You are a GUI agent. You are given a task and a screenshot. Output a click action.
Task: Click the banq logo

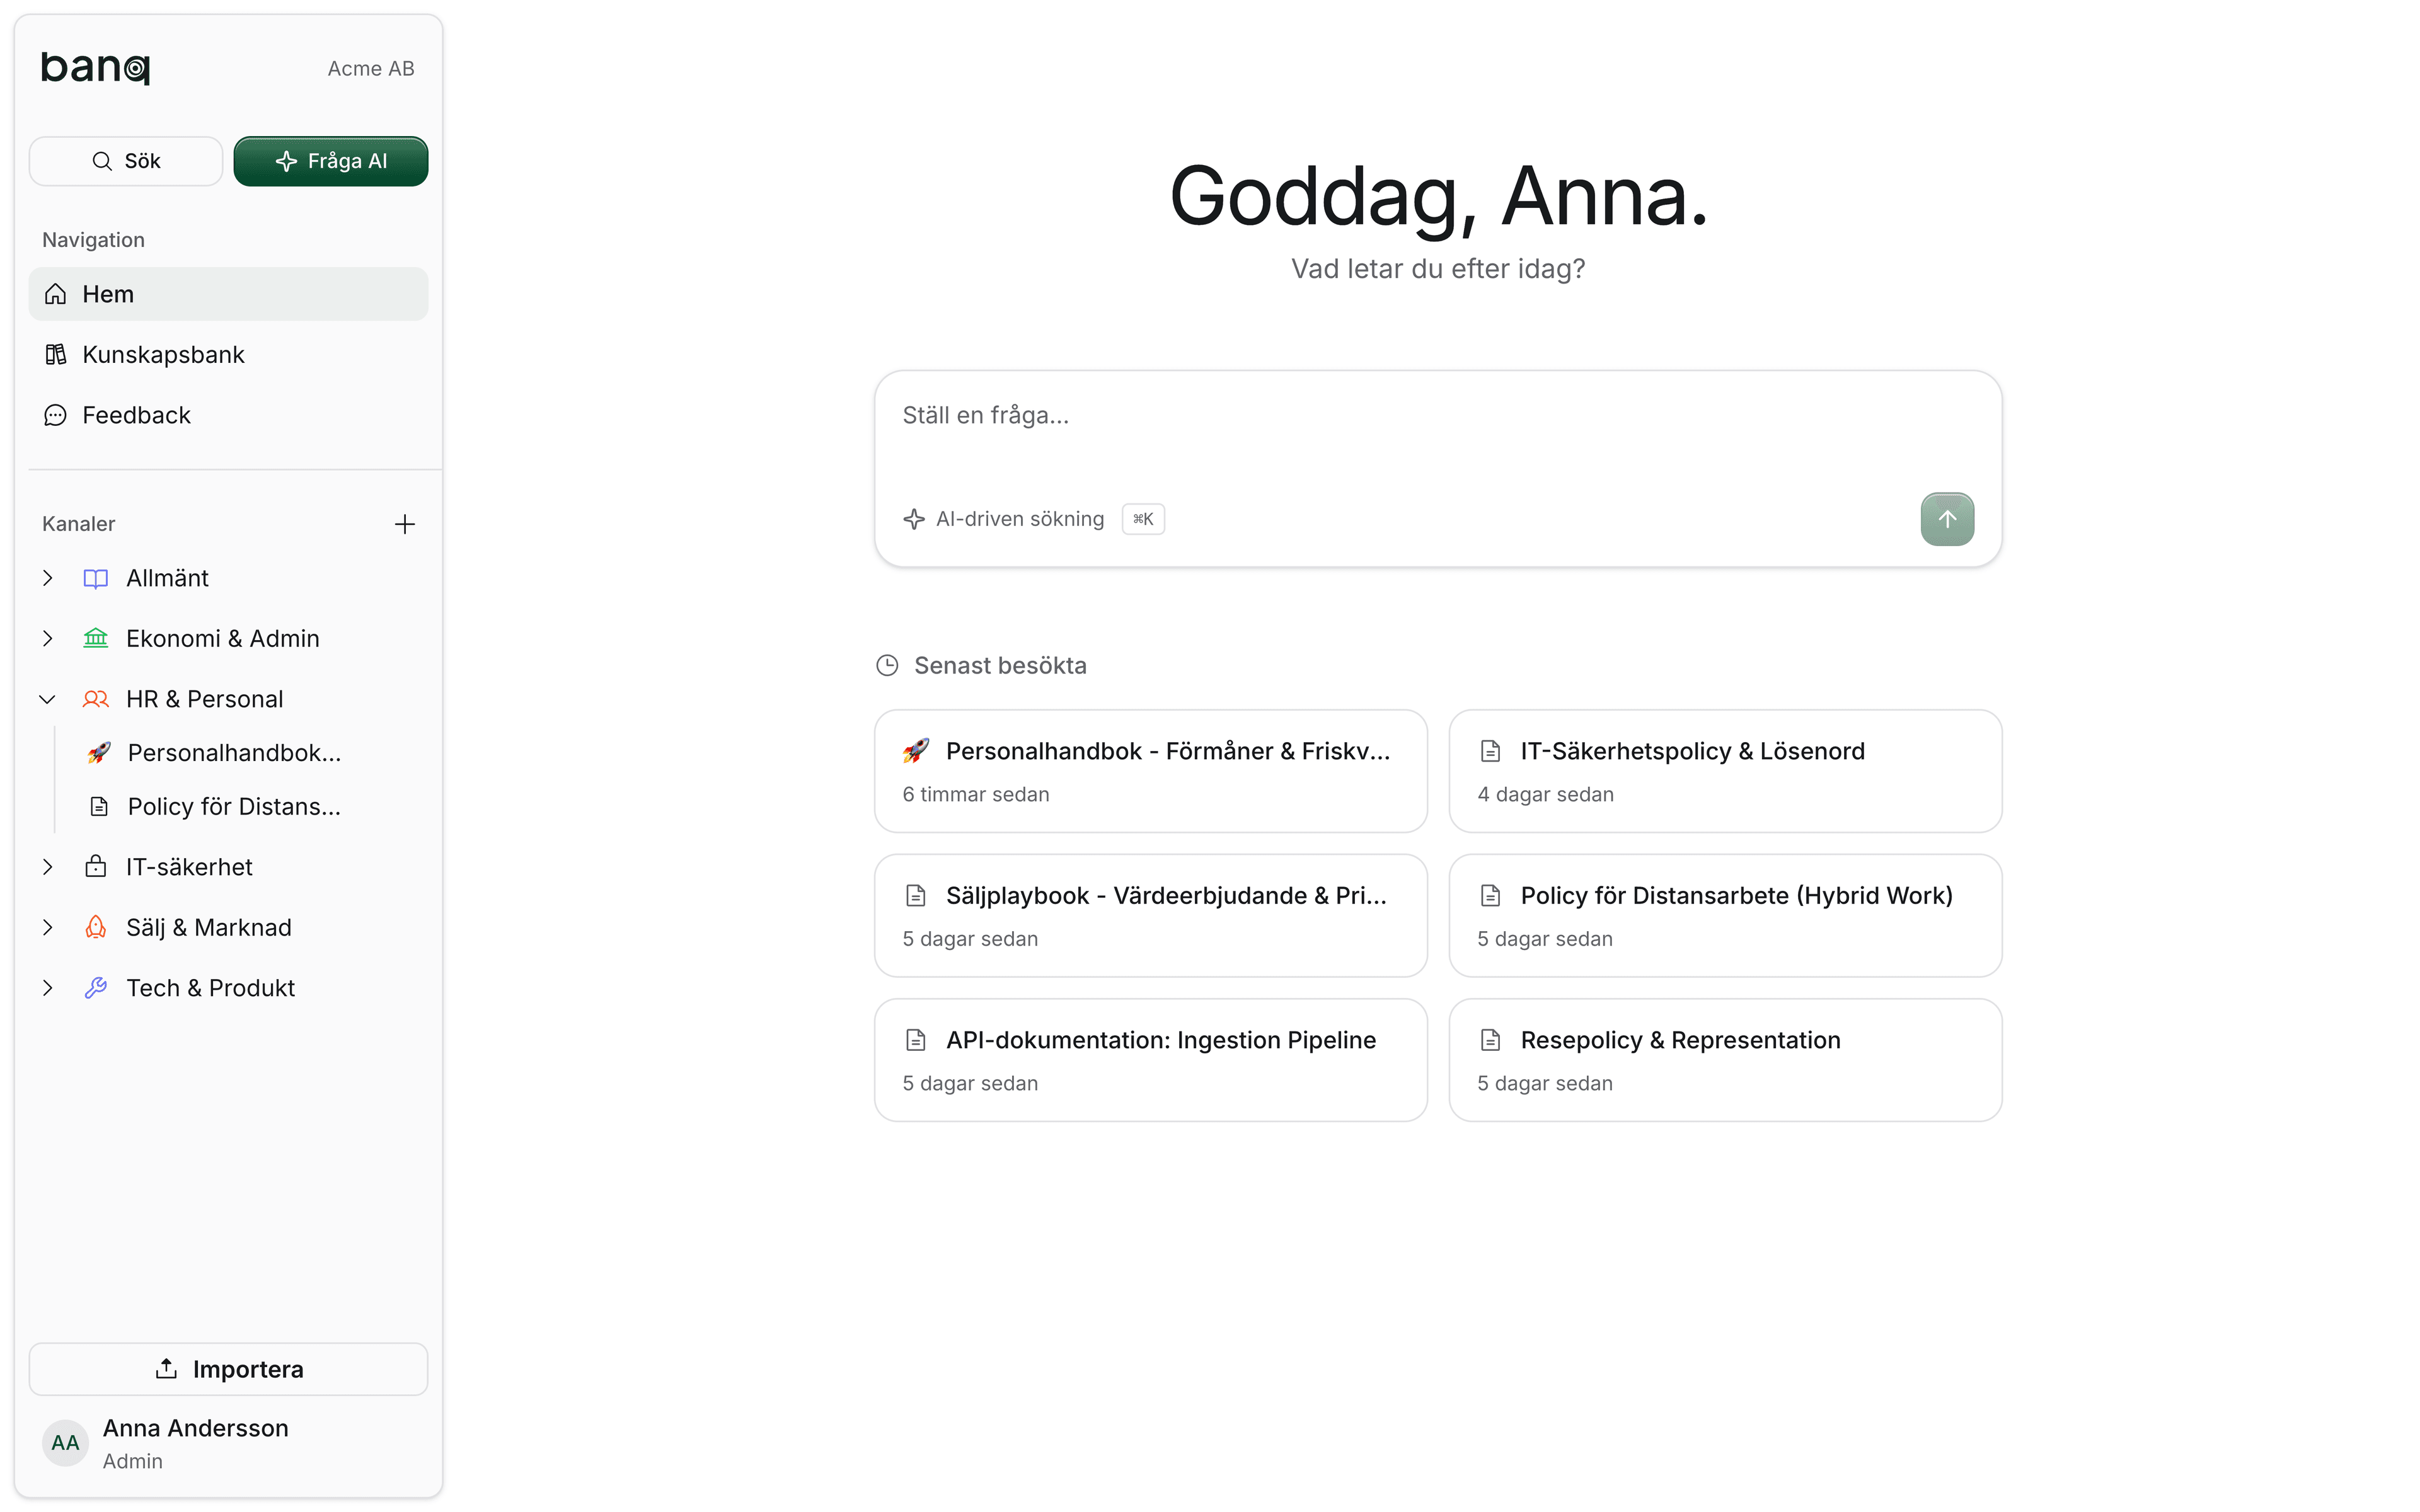coord(95,67)
